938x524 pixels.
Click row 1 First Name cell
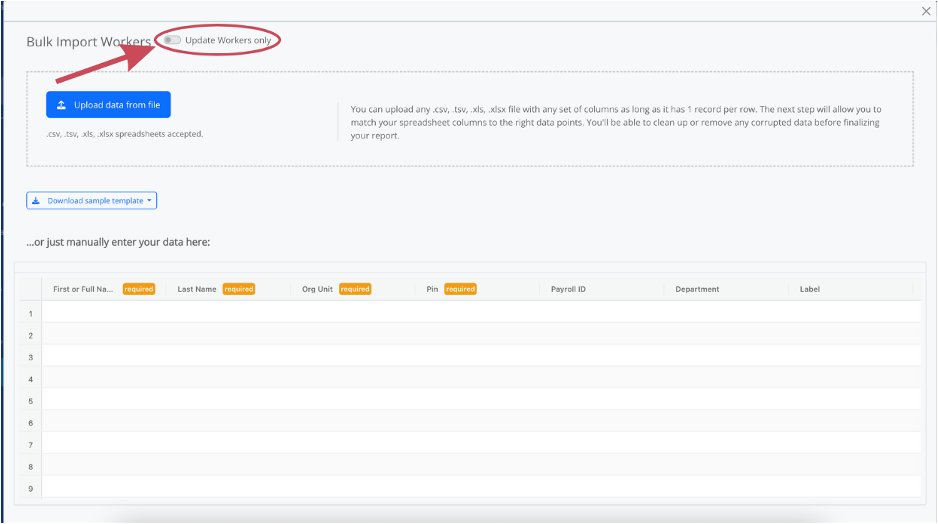[104, 312]
